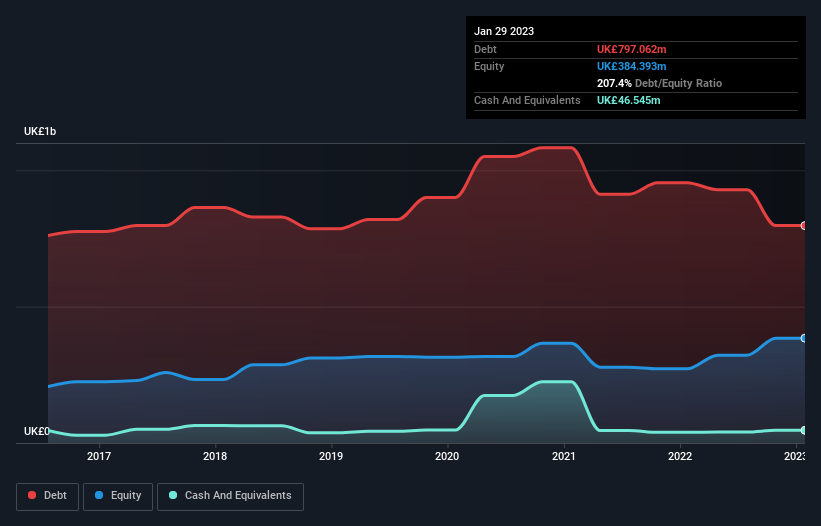Viewport: 821px width, 526px height.
Task: Click the UK£1b y-axis label
Action: [x=40, y=131]
